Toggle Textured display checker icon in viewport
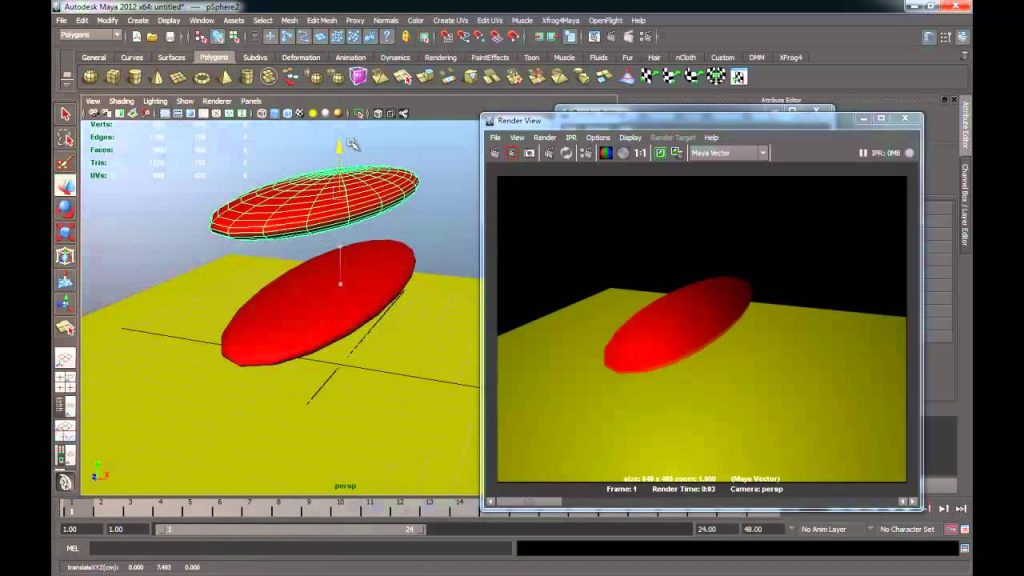1024x576 pixels. (x=300, y=114)
